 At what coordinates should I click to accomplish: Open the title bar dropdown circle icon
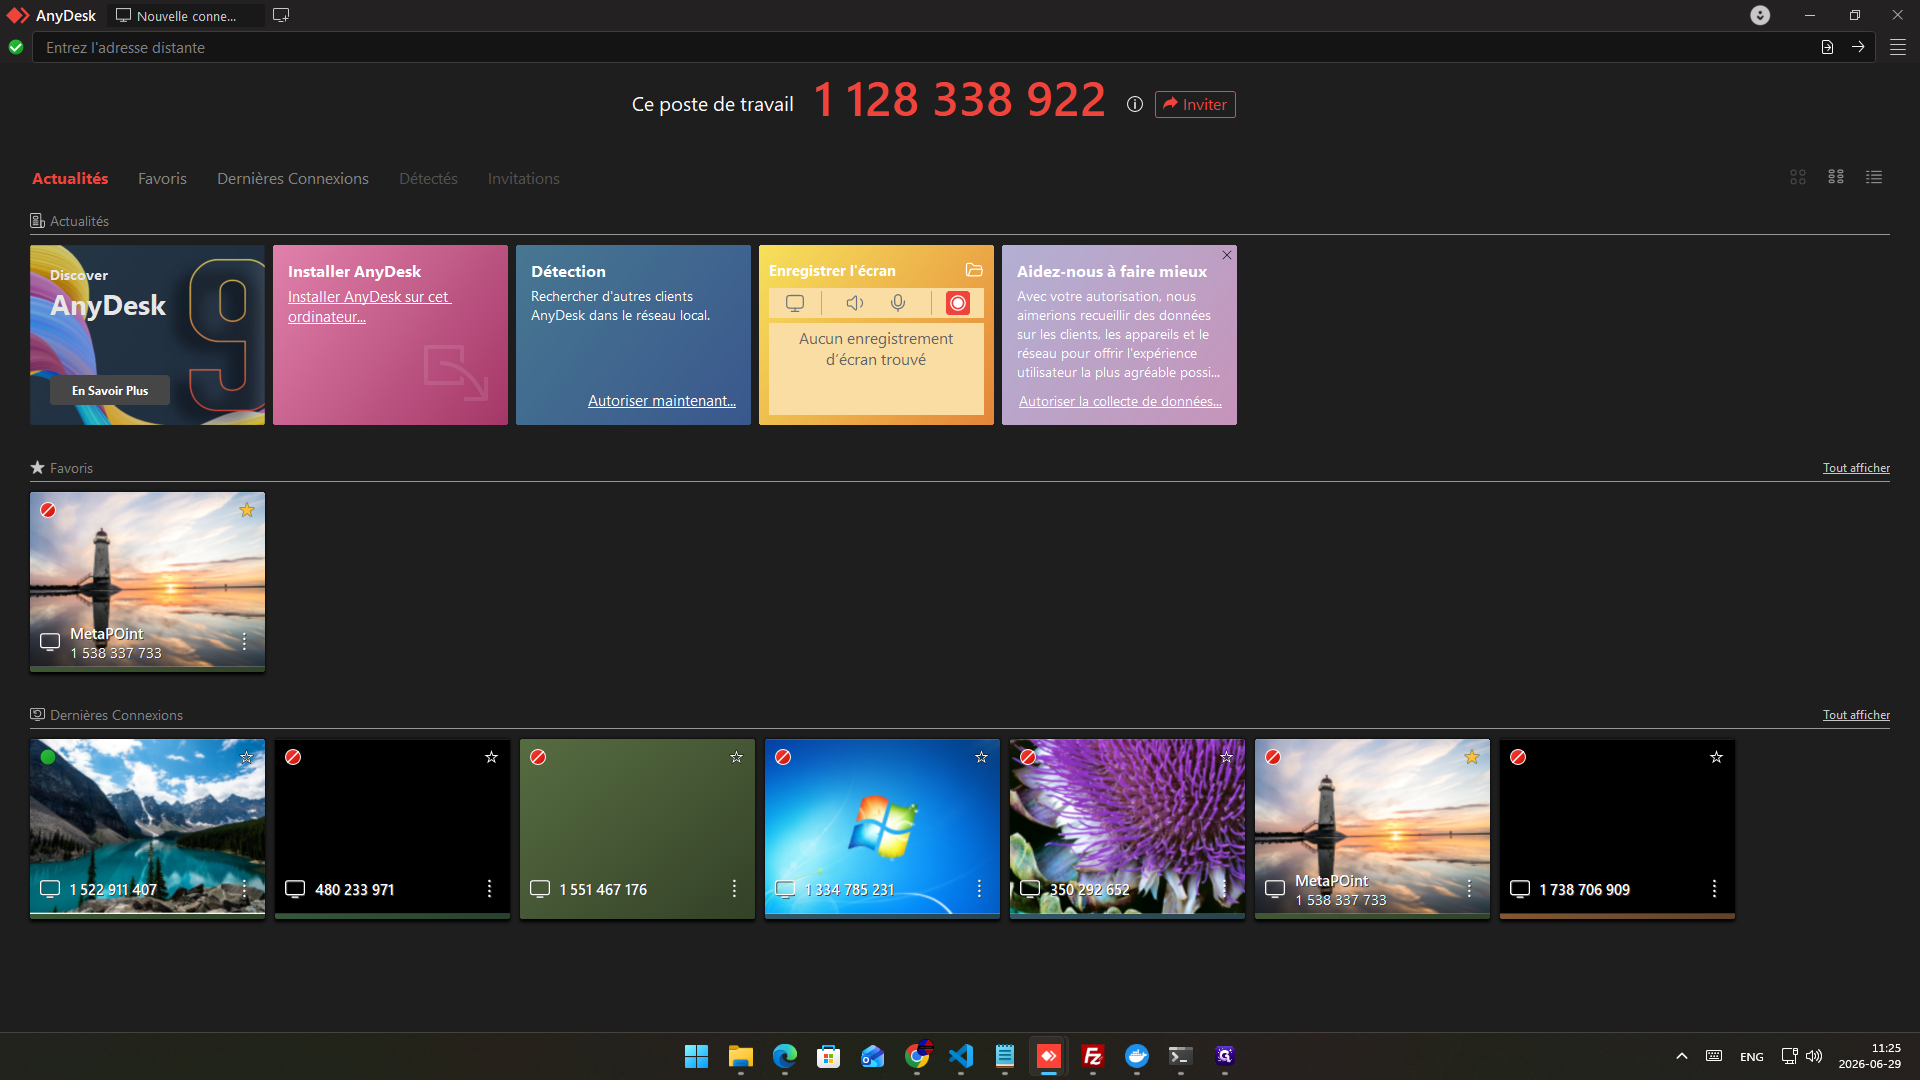[x=1760, y=15]
